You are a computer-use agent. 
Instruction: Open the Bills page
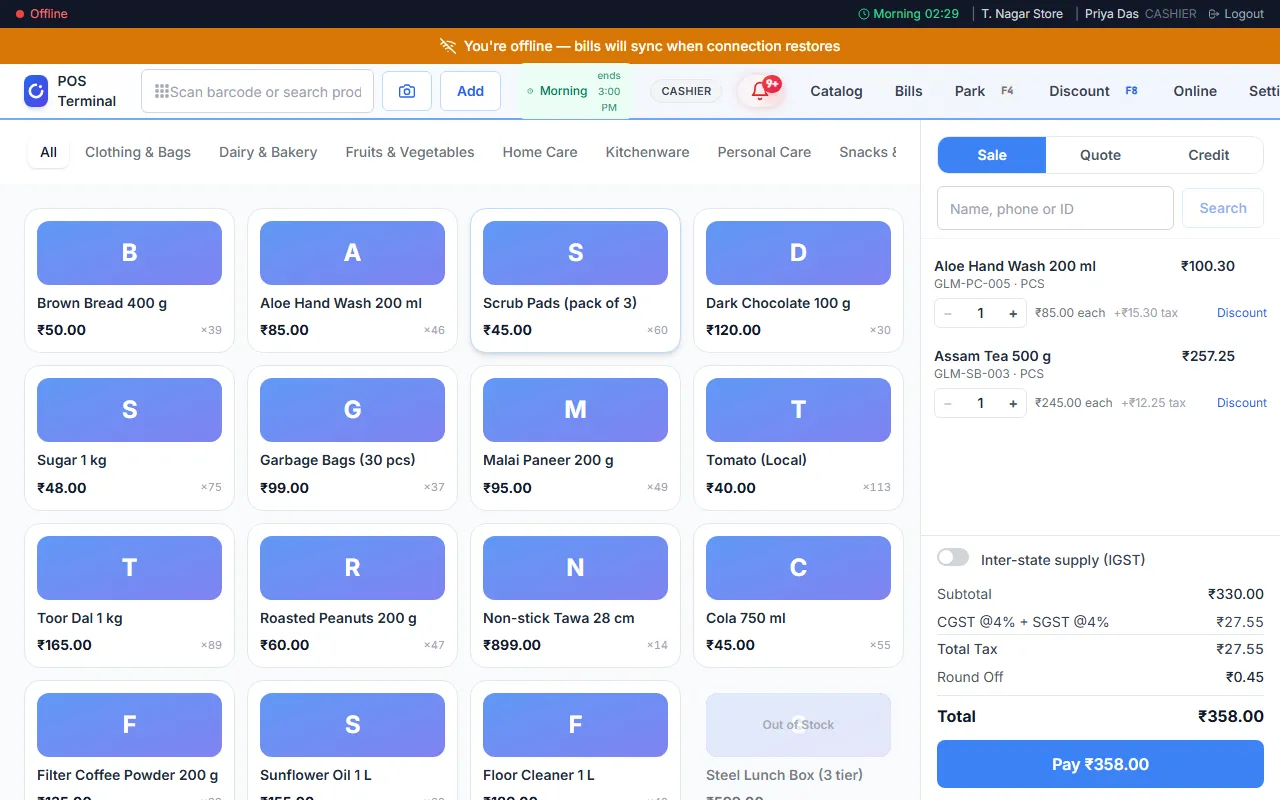tap(909, 91)
